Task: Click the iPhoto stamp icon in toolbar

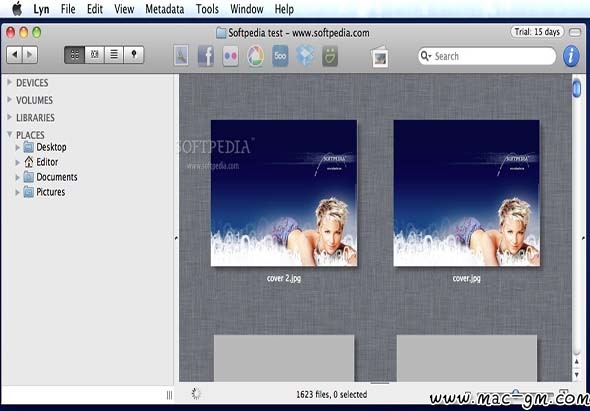Action: [x=181, y=56]
